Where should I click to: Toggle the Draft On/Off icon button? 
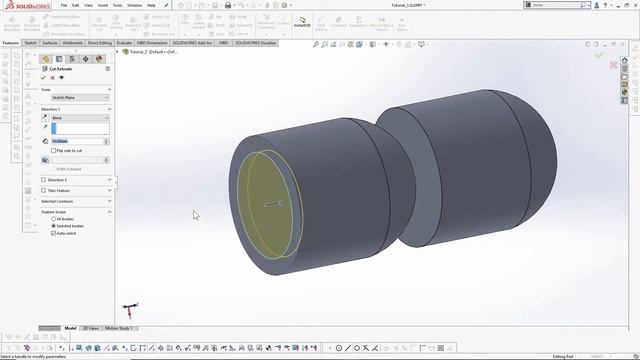(45, 160)
